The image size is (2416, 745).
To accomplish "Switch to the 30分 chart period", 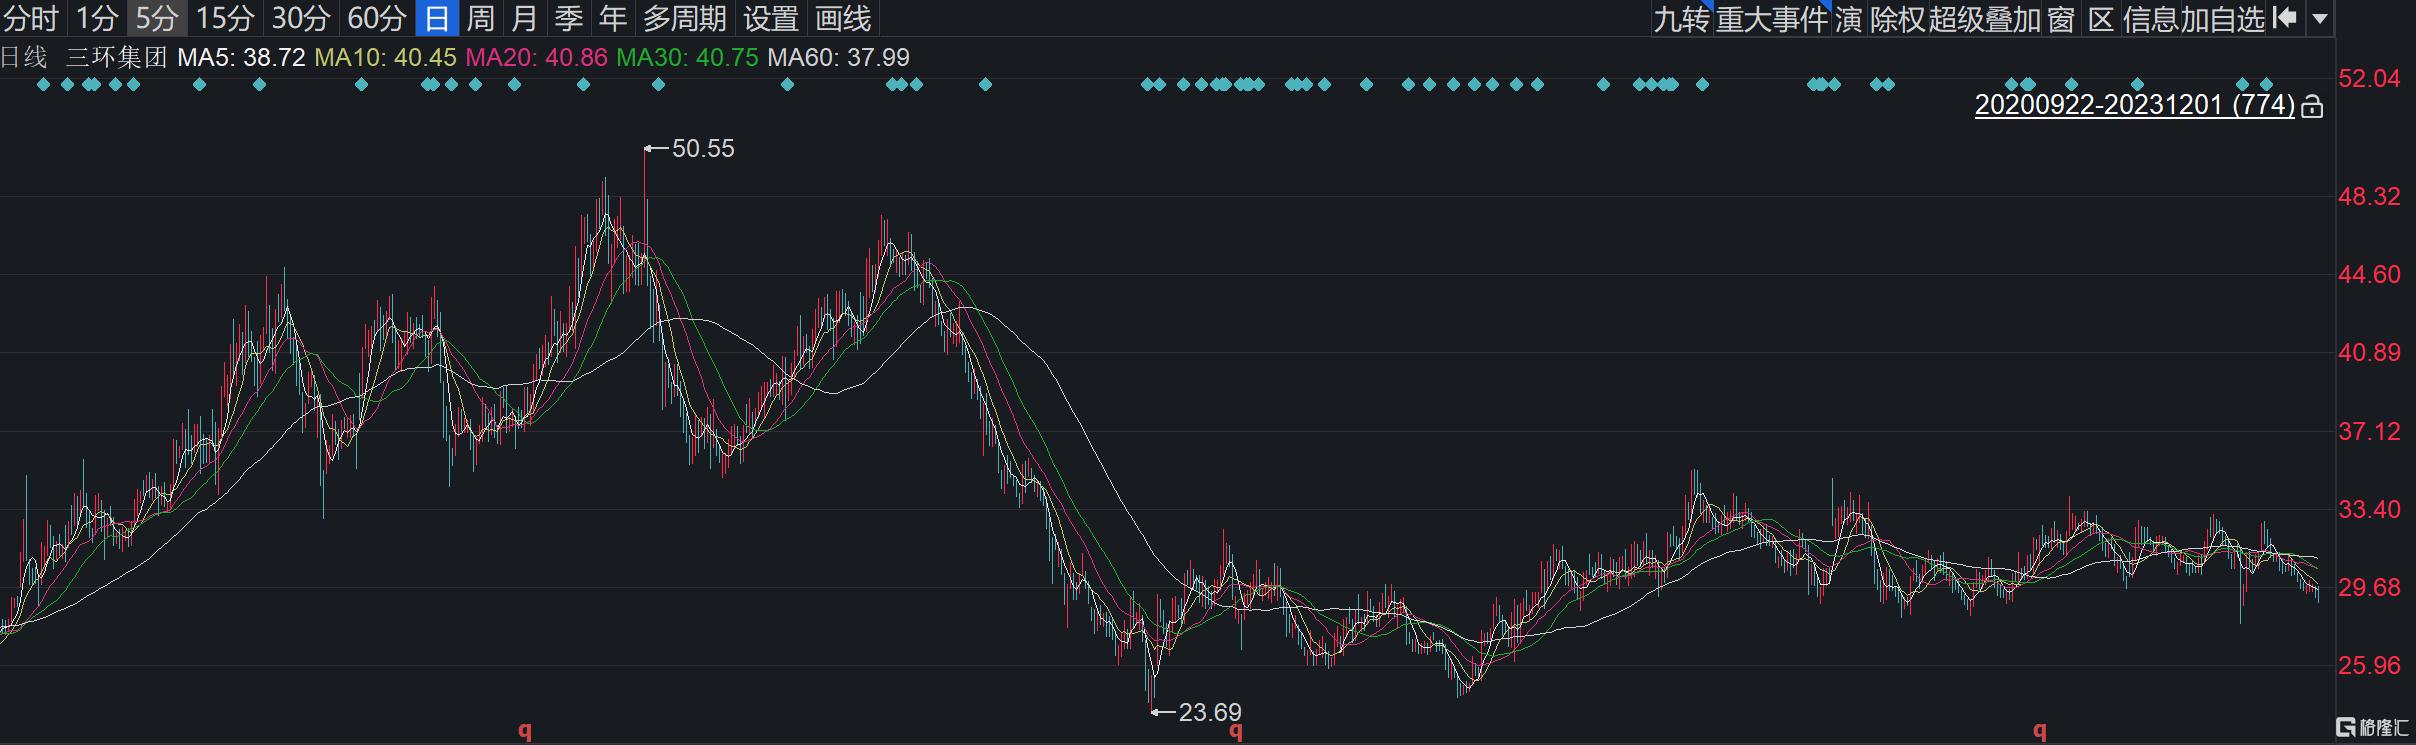I will pos(301,18).
